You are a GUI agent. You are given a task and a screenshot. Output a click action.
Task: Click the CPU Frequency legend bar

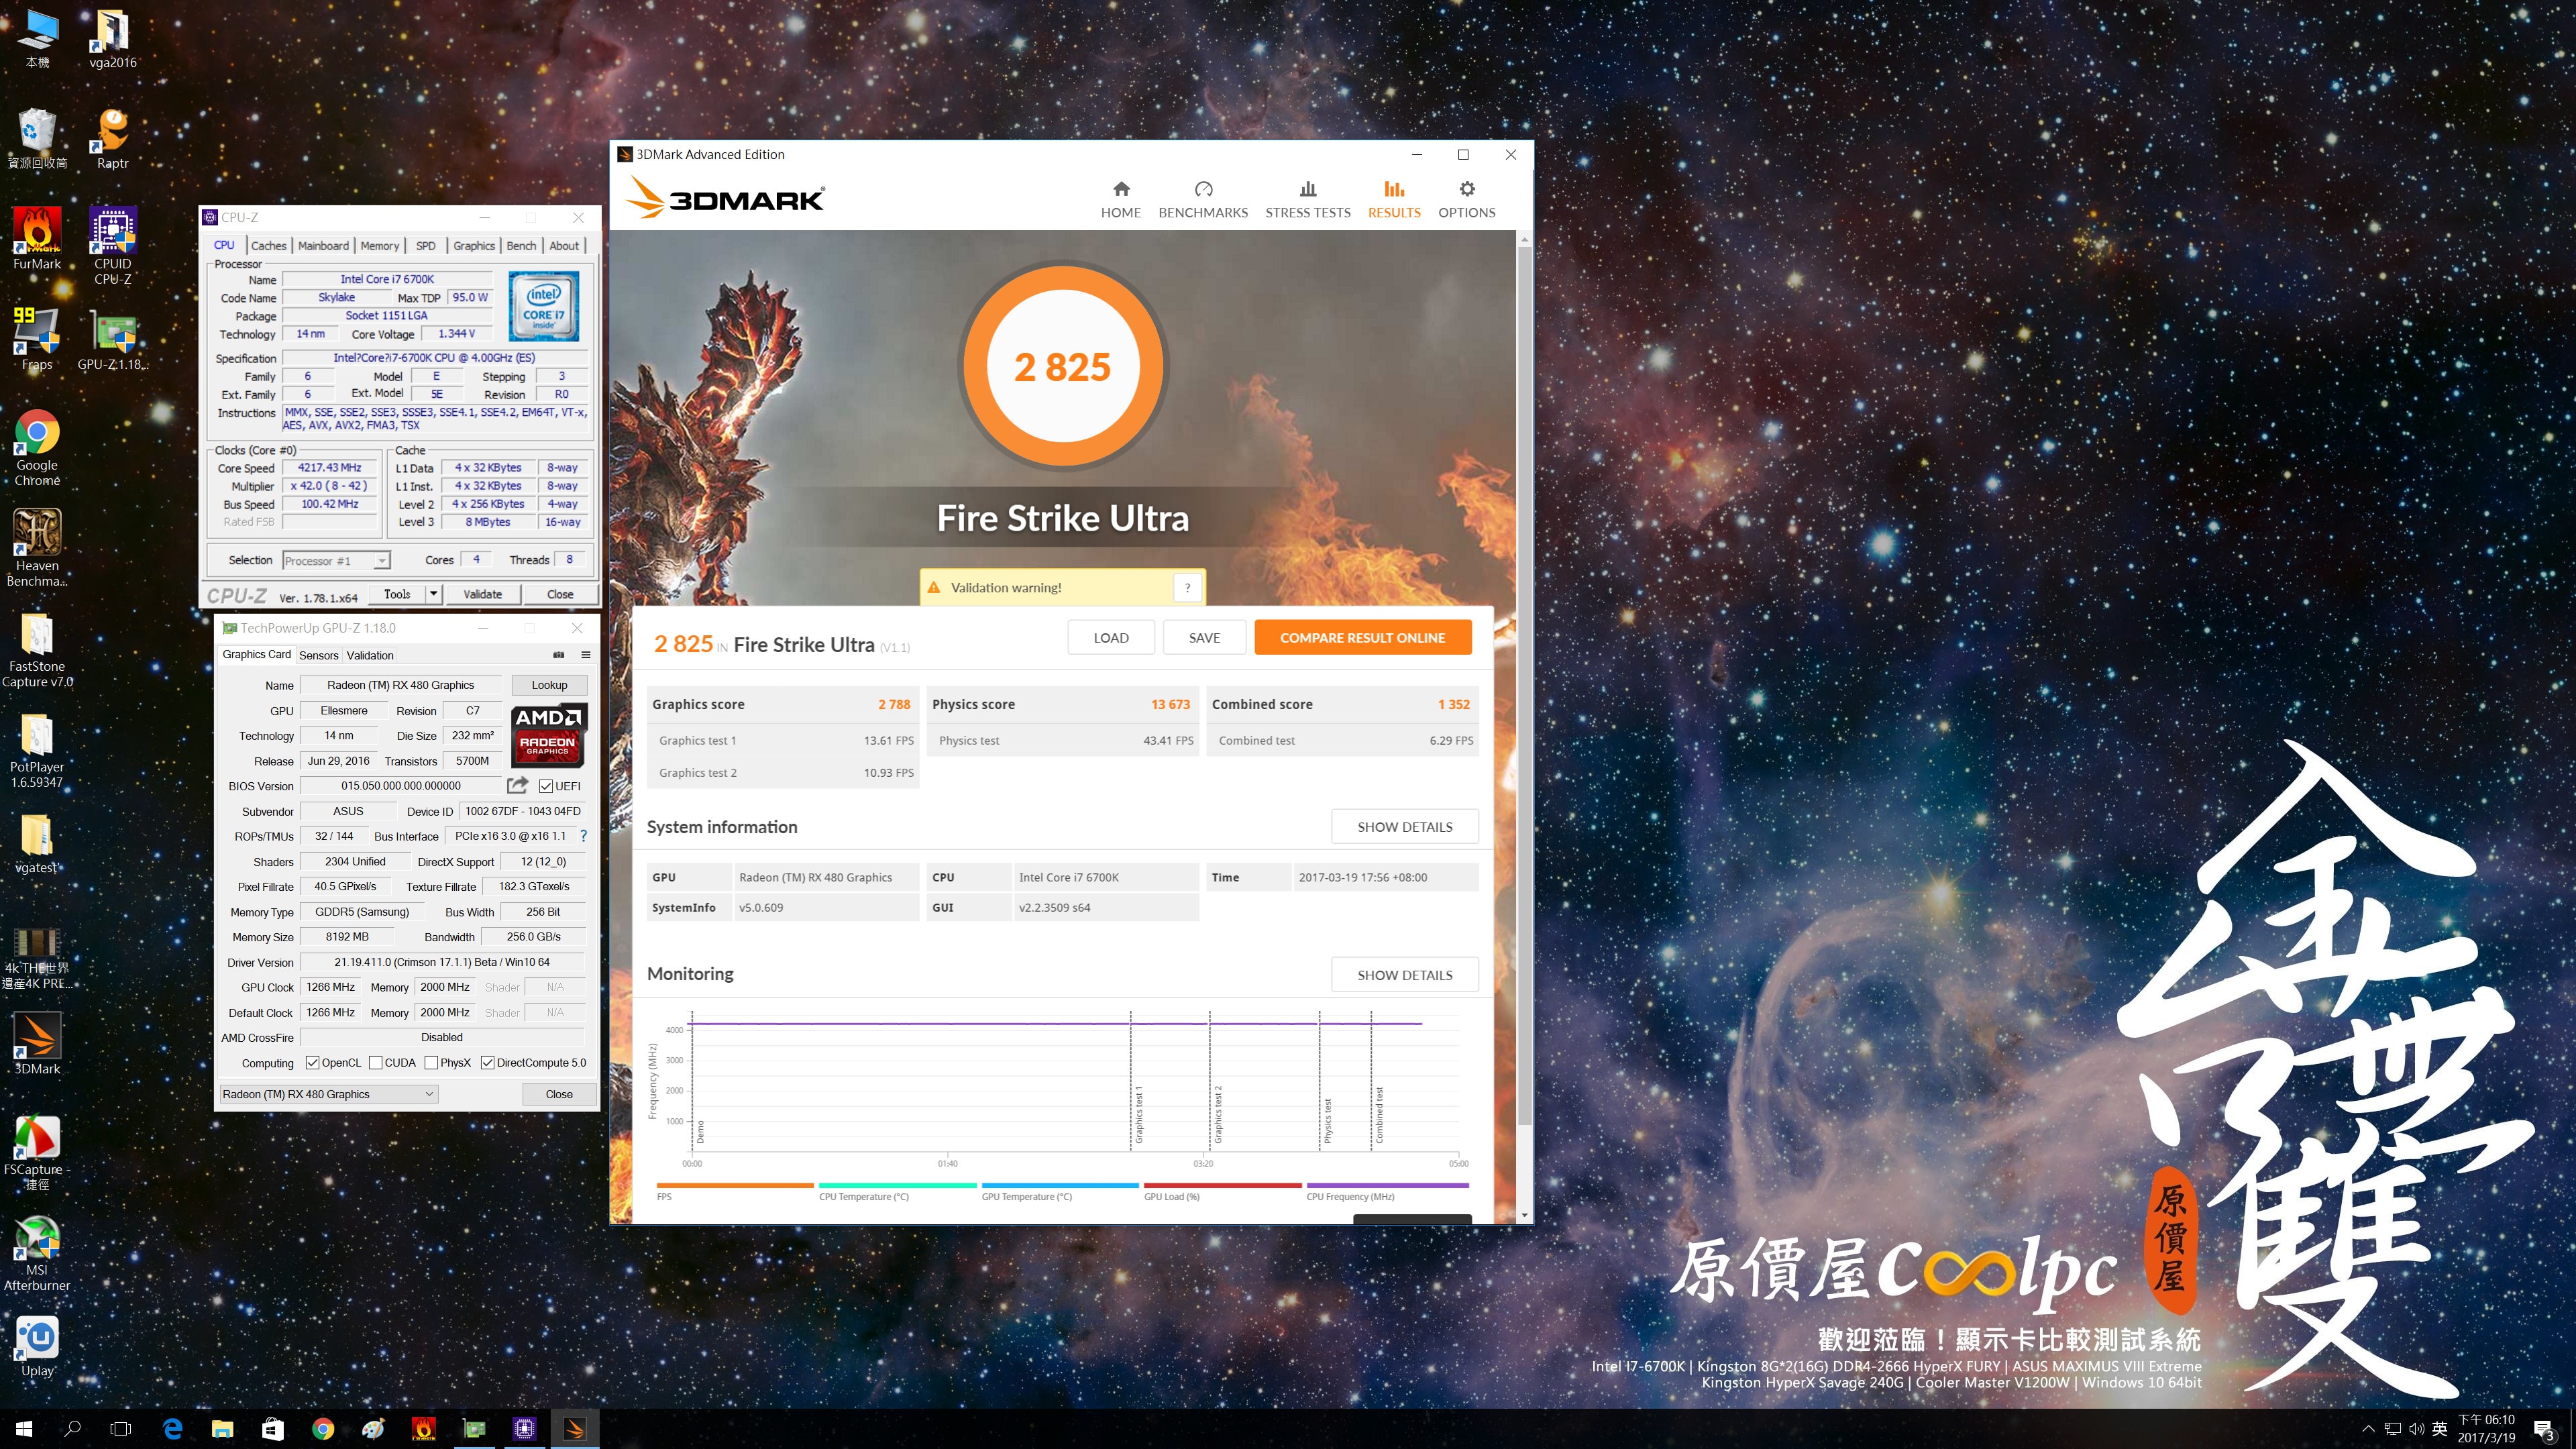(1387, 1185)
